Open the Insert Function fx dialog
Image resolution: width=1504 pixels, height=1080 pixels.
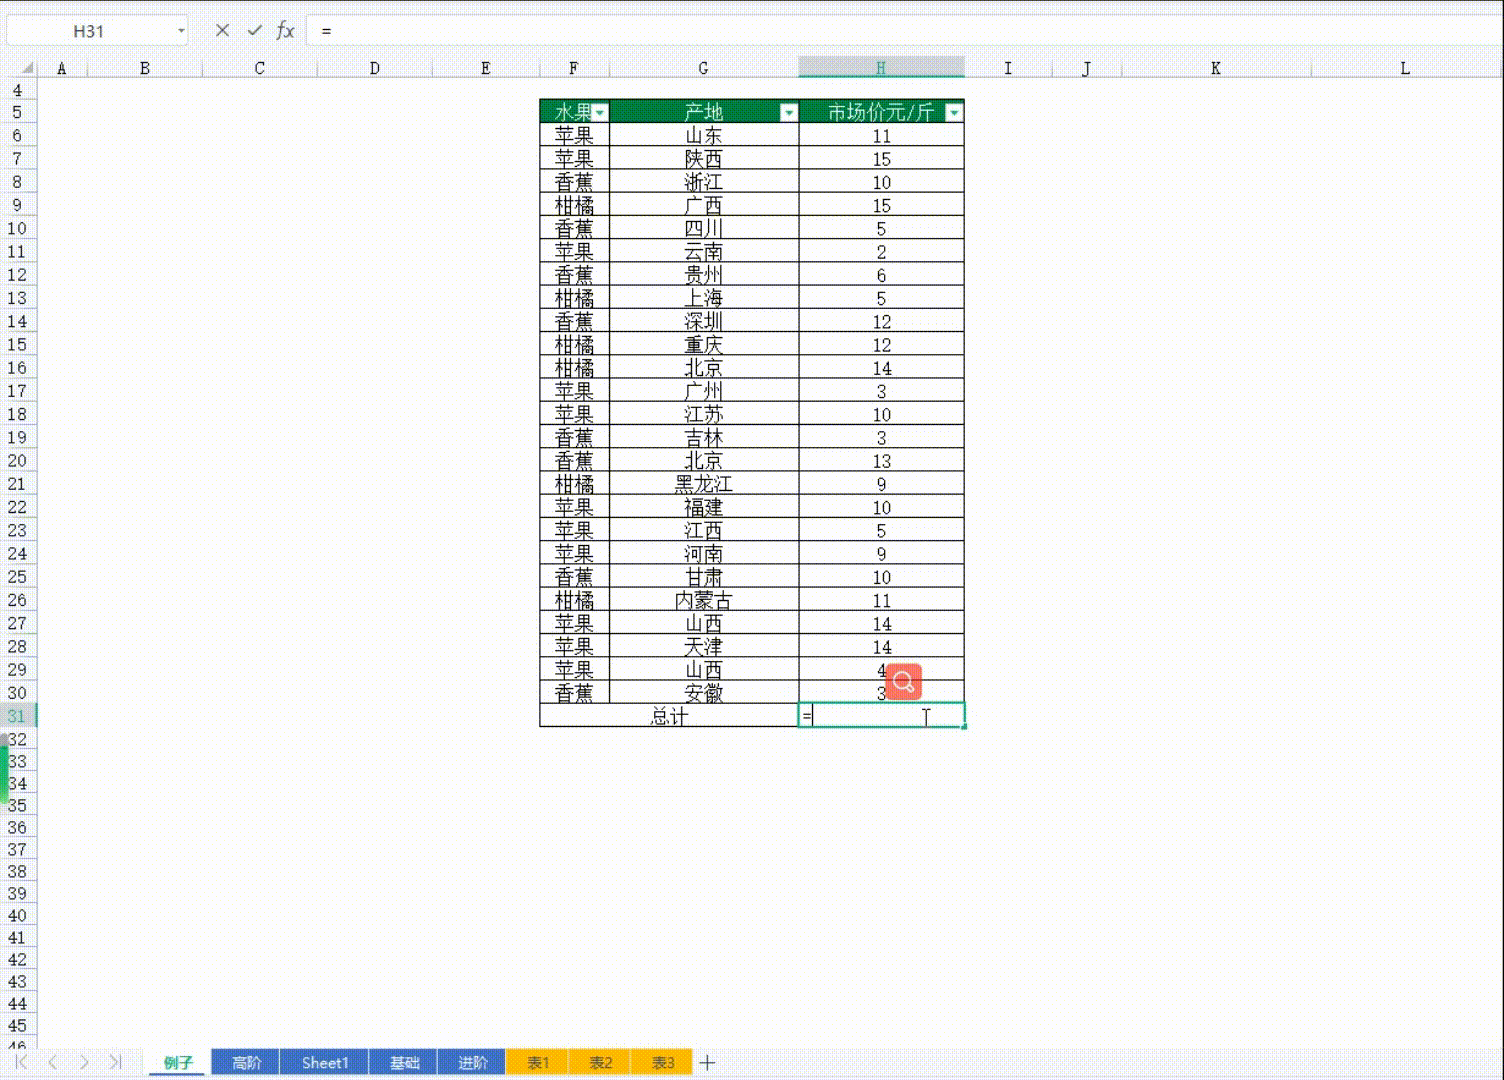point(285,31)
